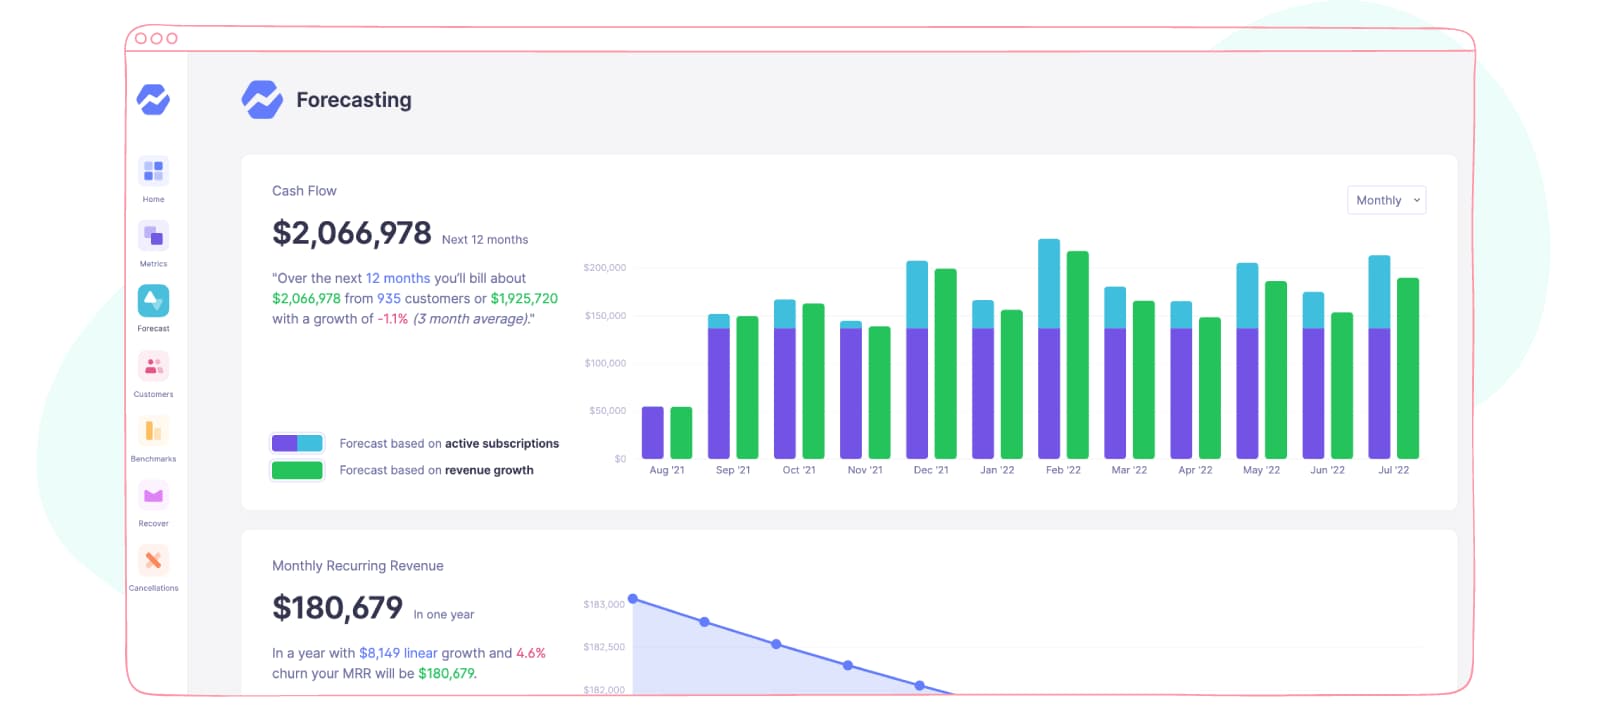Click the 'In one year' label
Image resolution: width=1600 pixels, height=720 pixels.
click(x=444, y=615)
